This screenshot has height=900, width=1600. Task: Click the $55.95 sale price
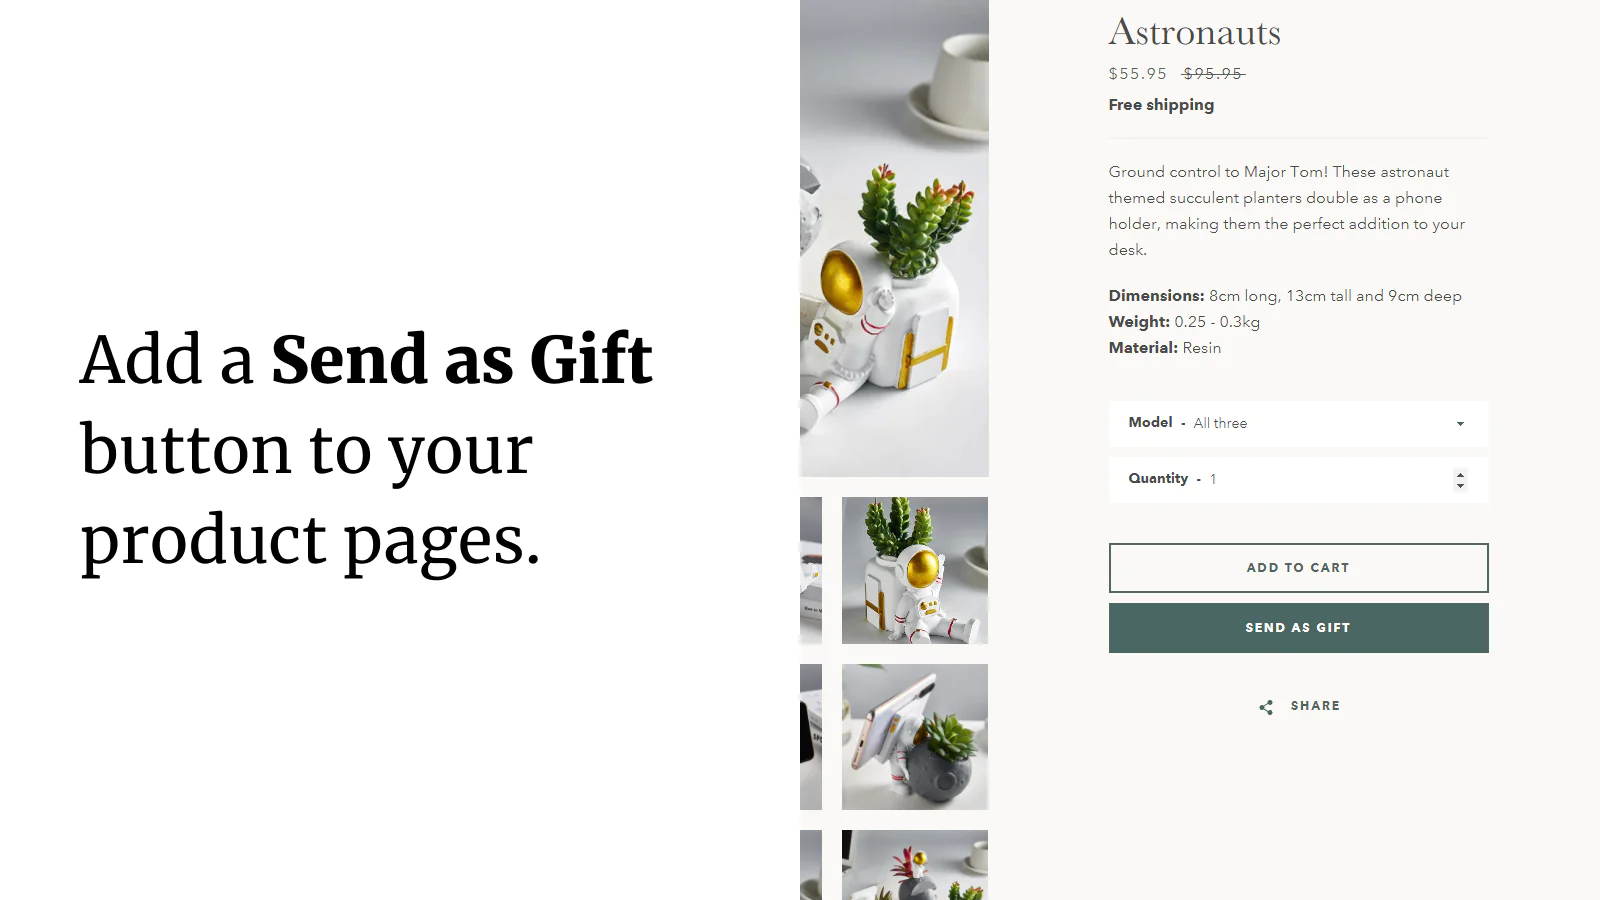coord(1137,74)
